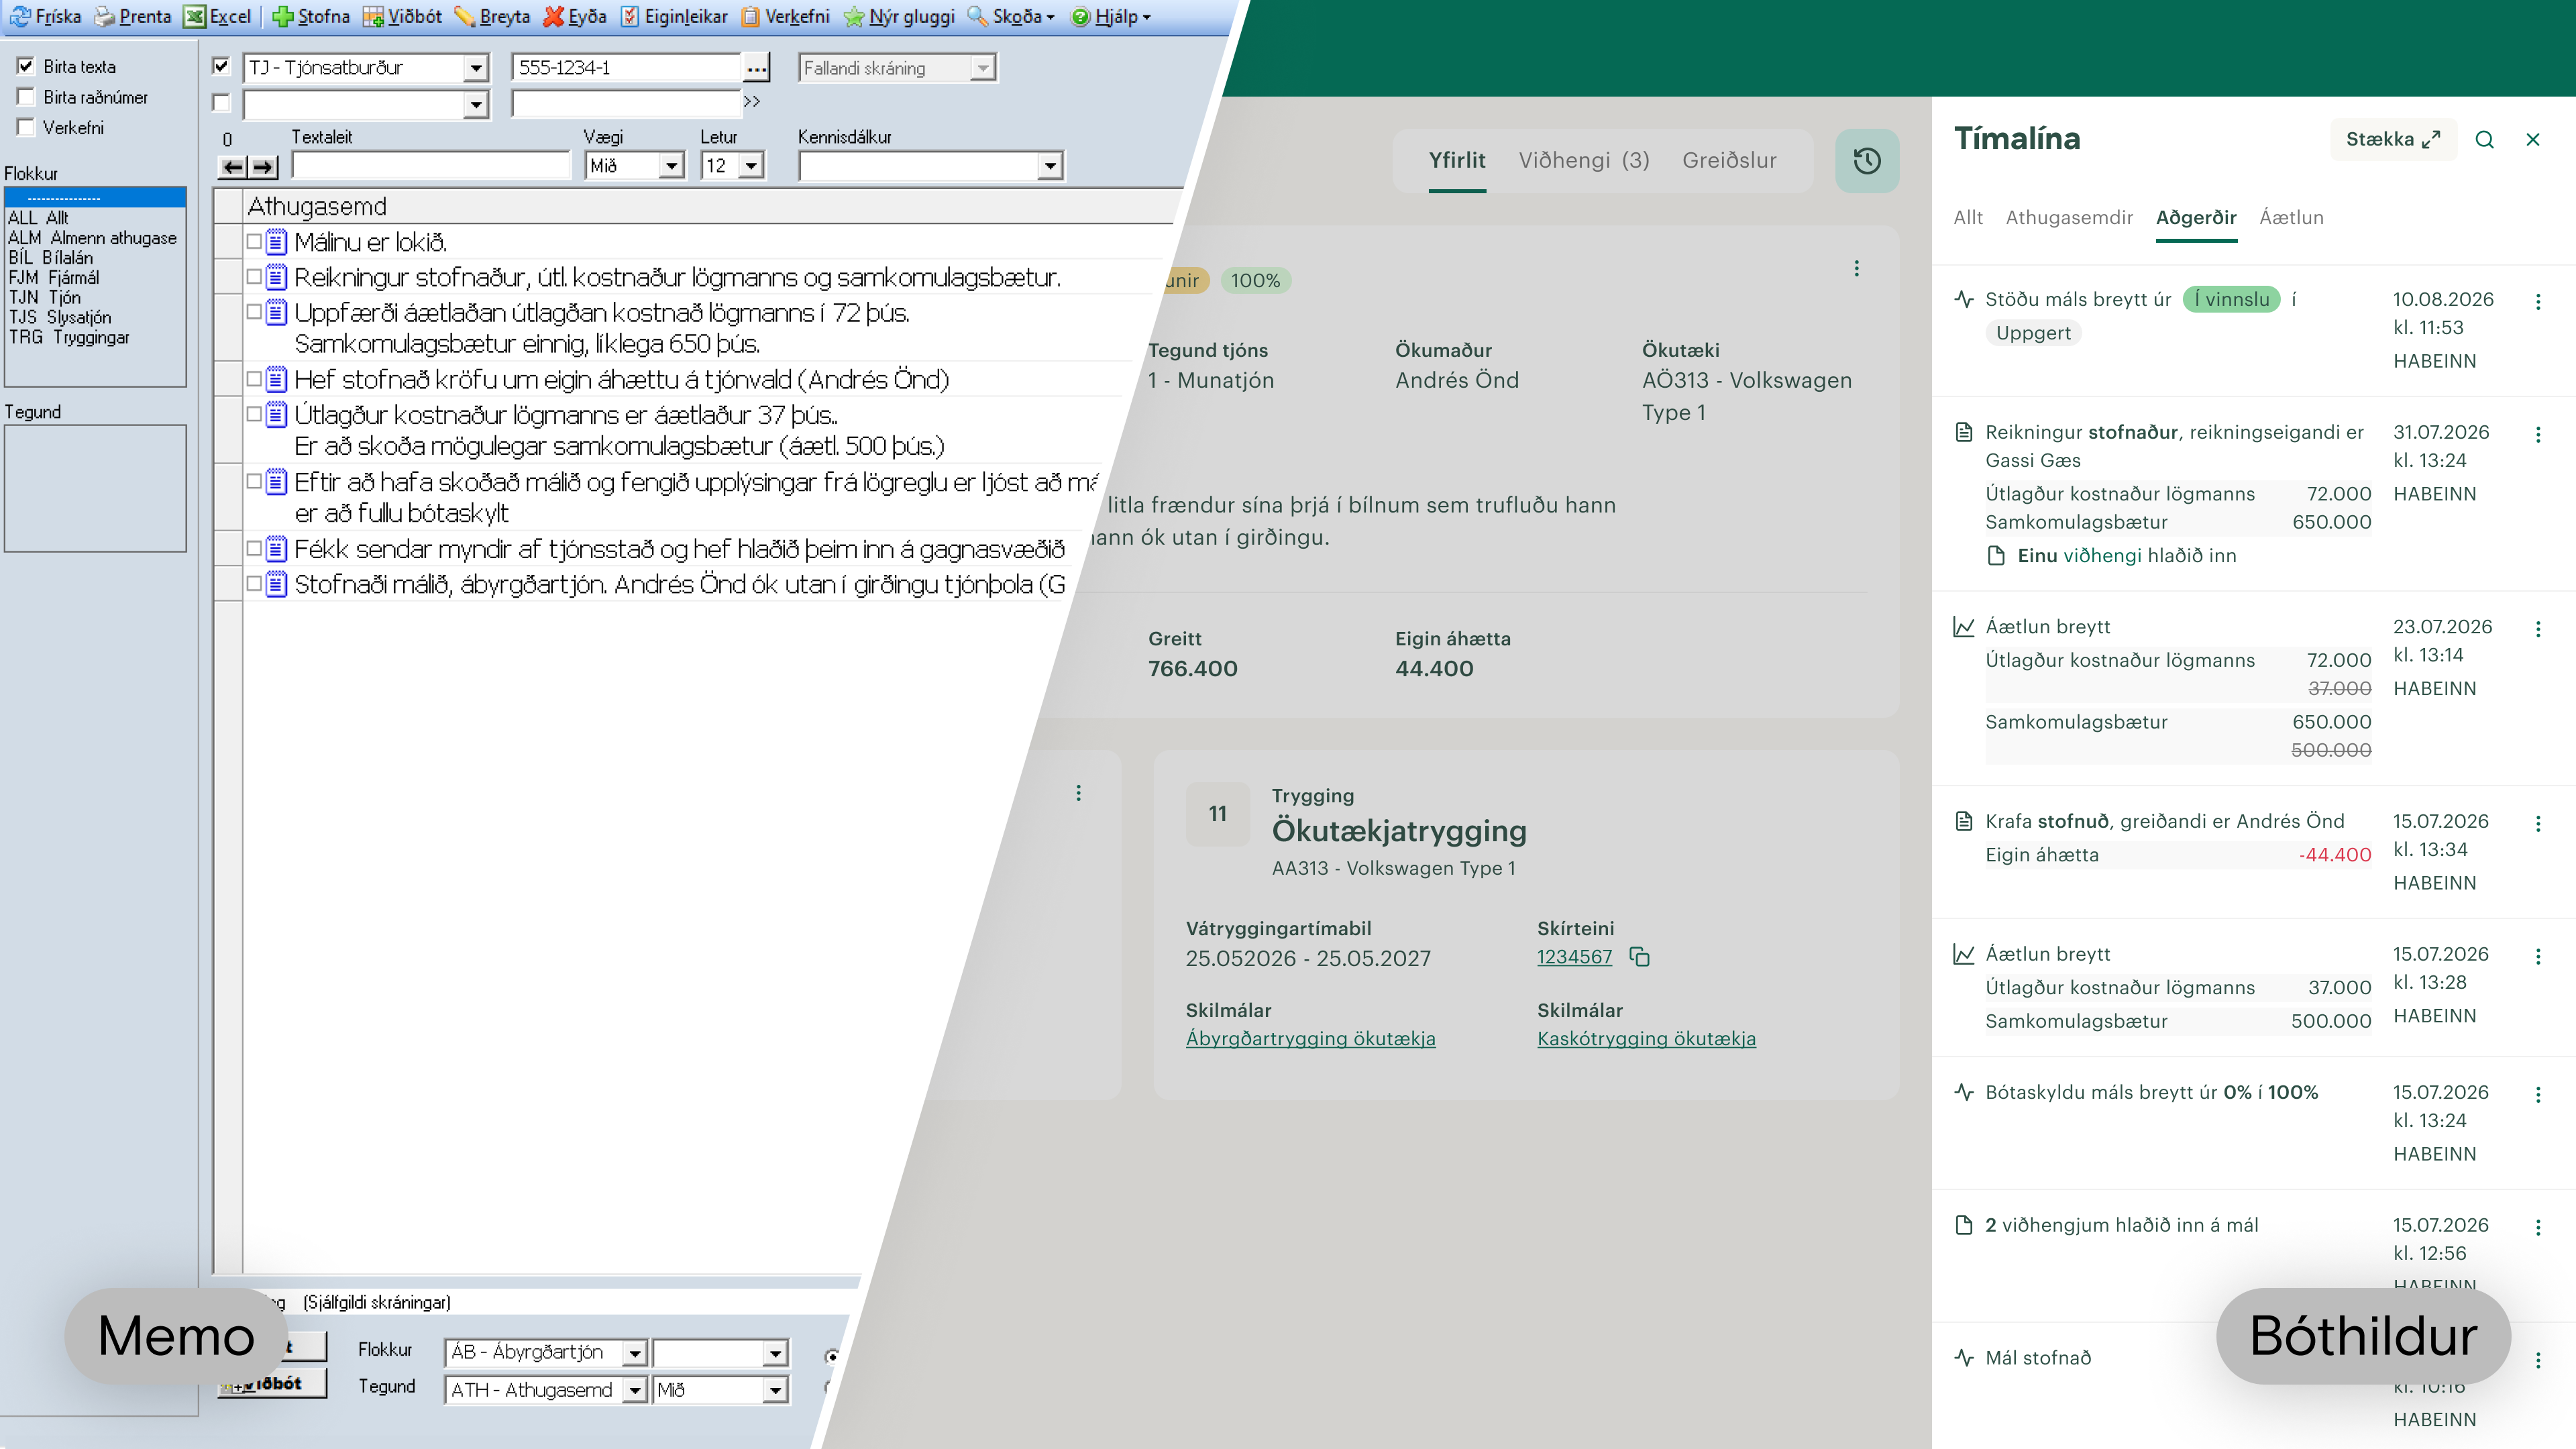Tick the checkbox for Málinu er lokið row
This screenshot has width=2576, height=1449.
254,241
